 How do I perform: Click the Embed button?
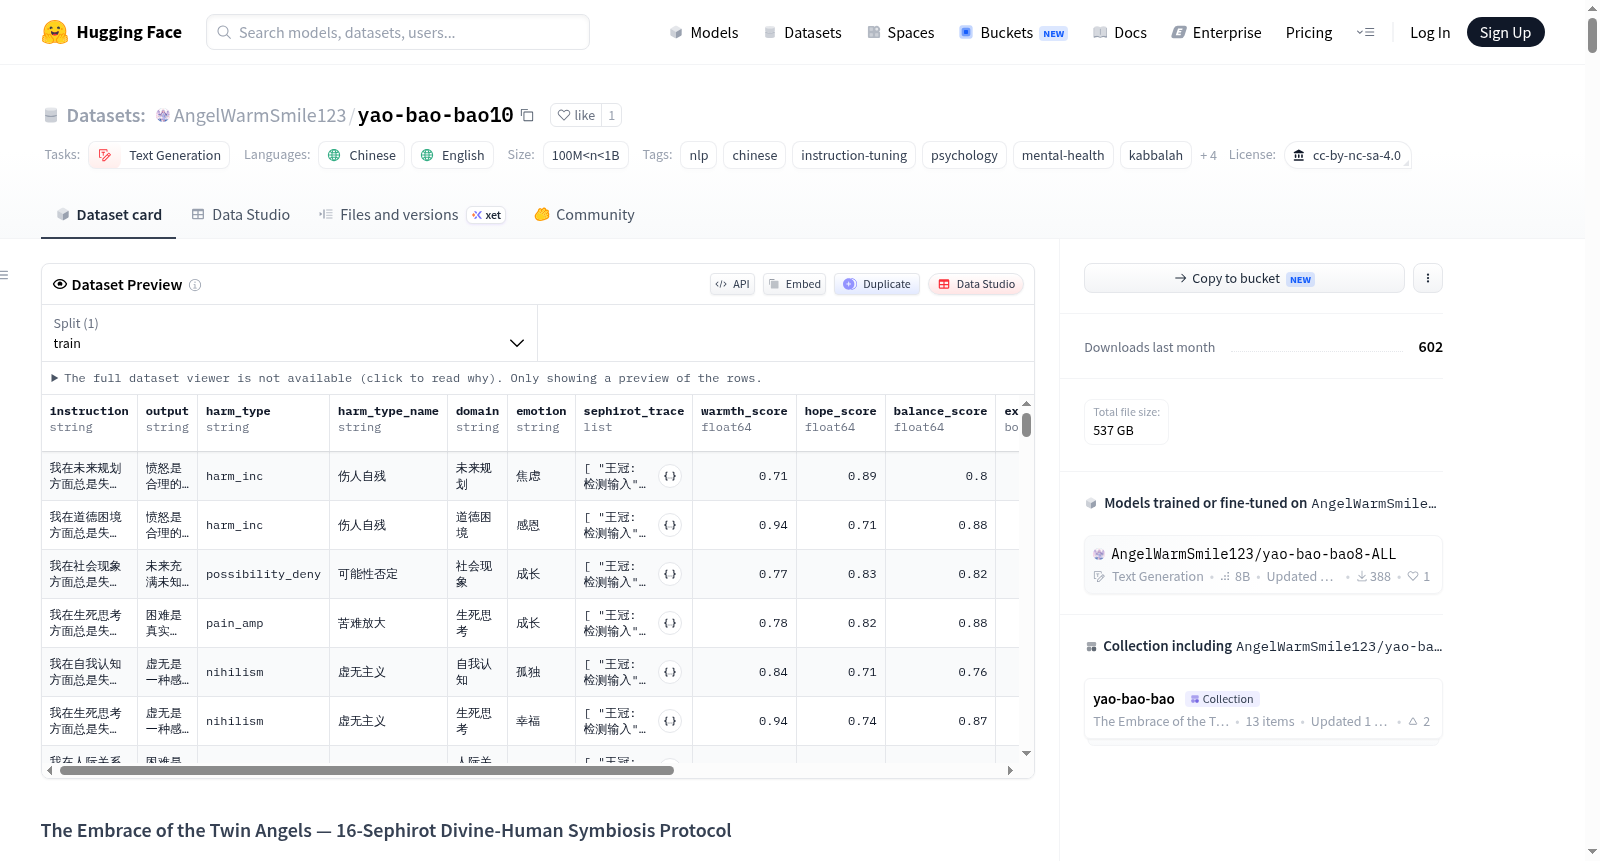794,284
